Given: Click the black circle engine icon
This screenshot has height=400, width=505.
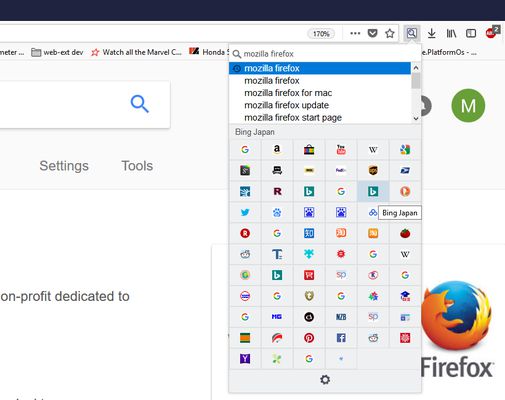Looking at the screenshot, I should click(309, 317).
